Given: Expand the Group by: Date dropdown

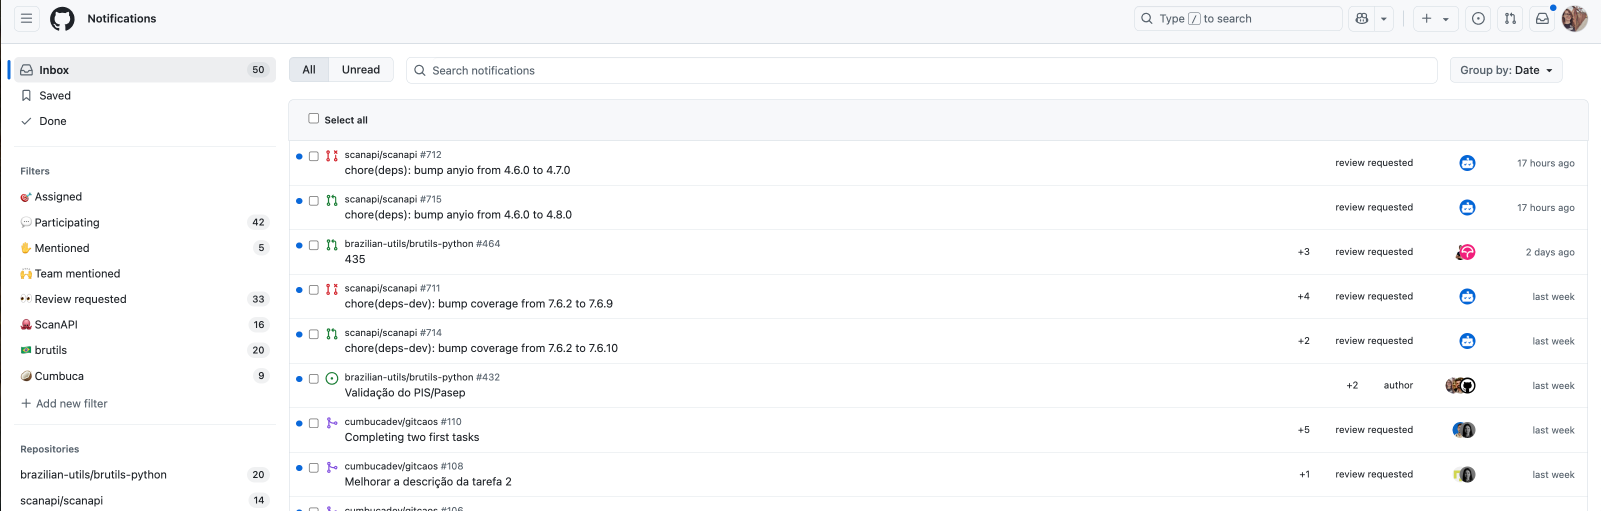Looking at the screenshot, I should click(1505, 70).
